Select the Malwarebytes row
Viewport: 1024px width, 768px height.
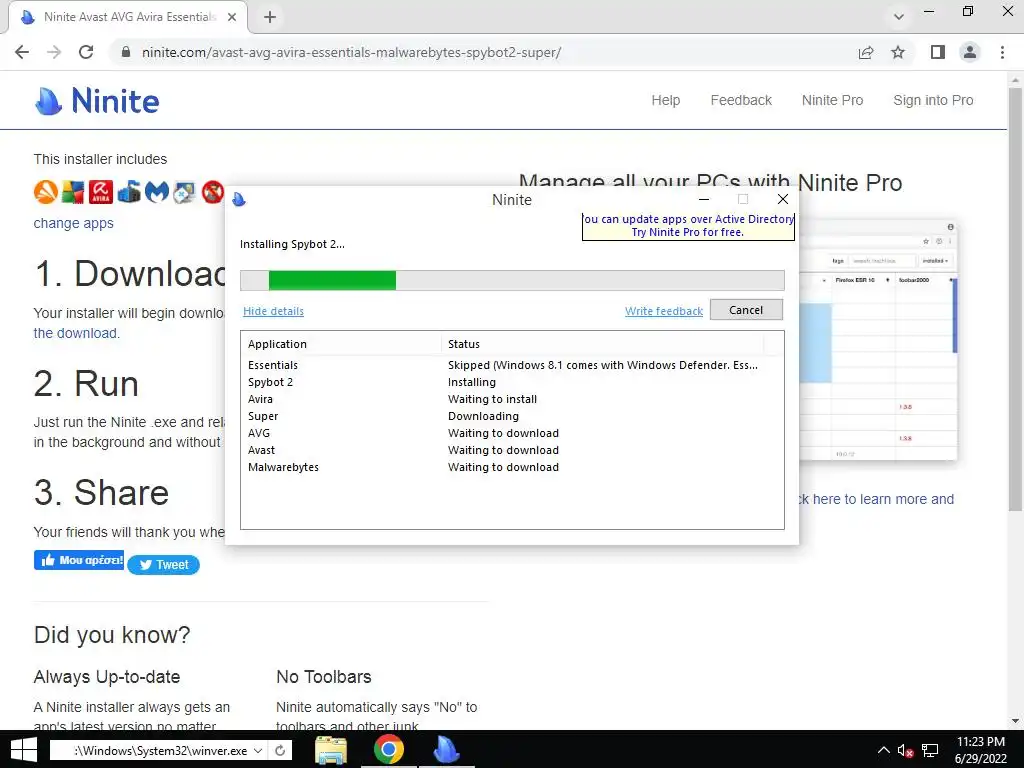[x=512, y=467]
